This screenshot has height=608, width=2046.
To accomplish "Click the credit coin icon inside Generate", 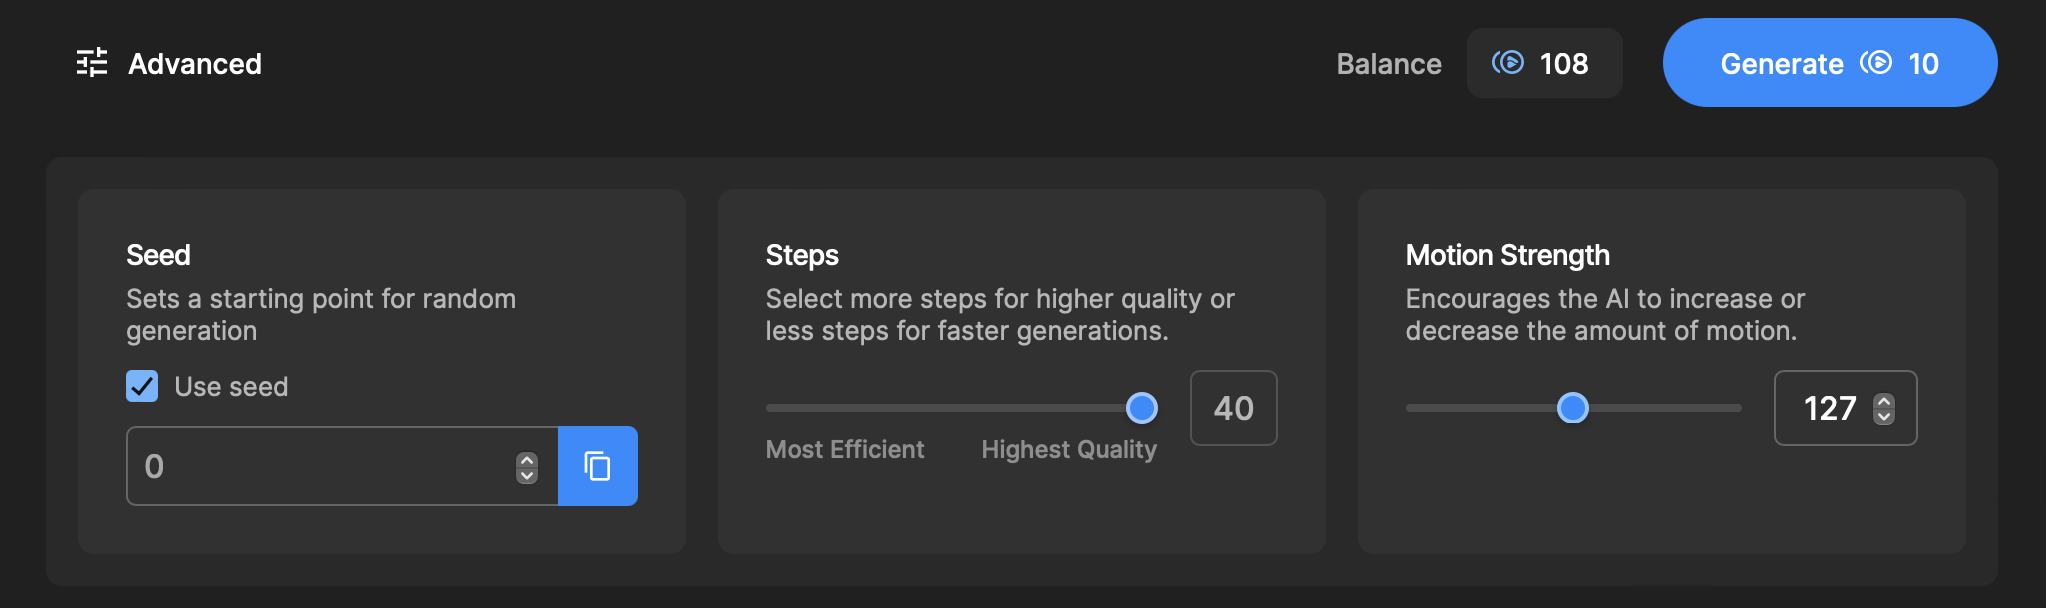I will click(1876, 63).
